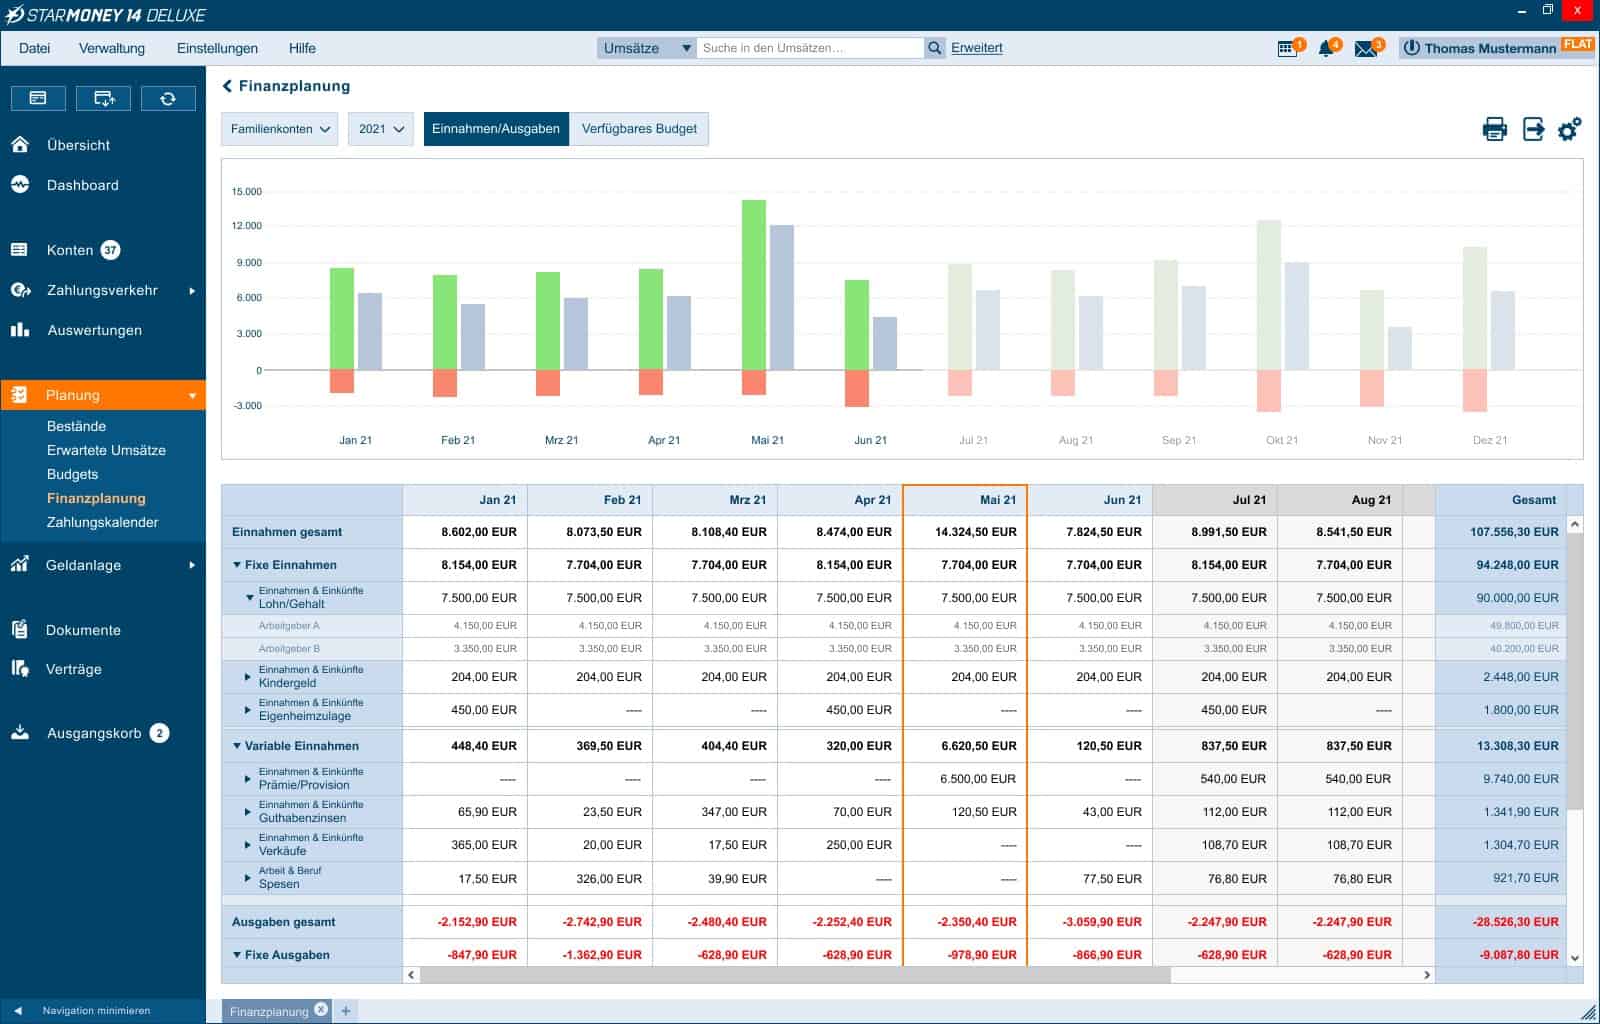Open the bell notifications icon
This screenshot has width=1600, height=1024.
tap(1327, 48)
